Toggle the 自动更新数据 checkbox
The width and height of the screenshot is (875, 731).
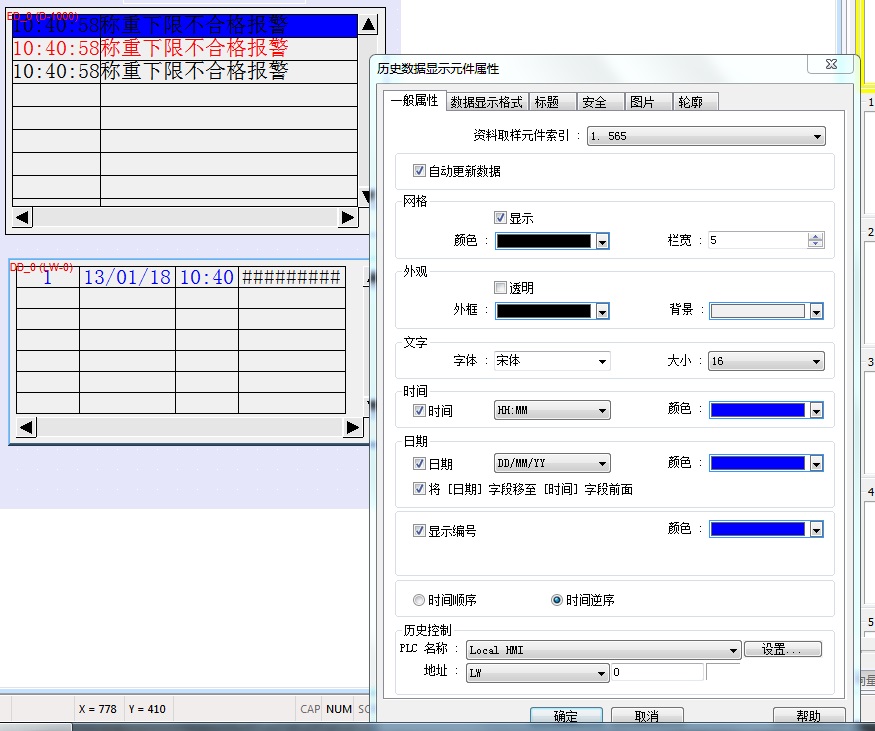tap(420, 171)
